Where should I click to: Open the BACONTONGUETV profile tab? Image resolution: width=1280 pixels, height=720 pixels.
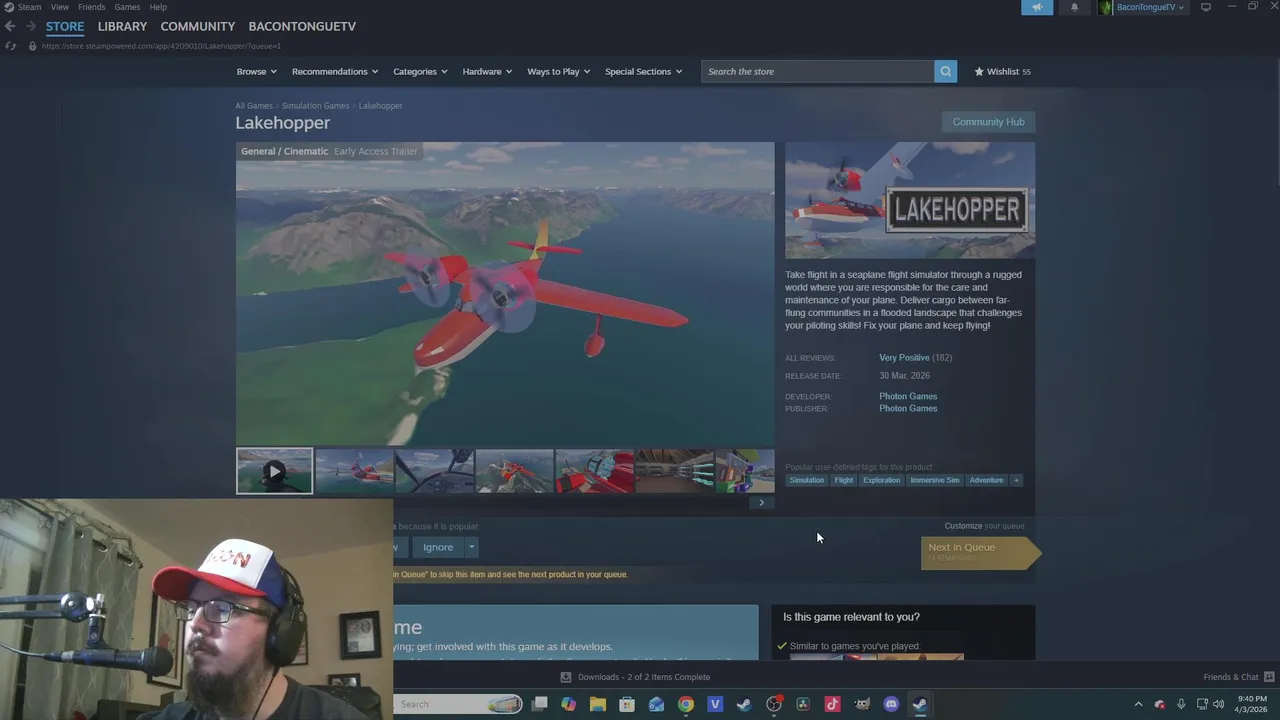point(302,26)
